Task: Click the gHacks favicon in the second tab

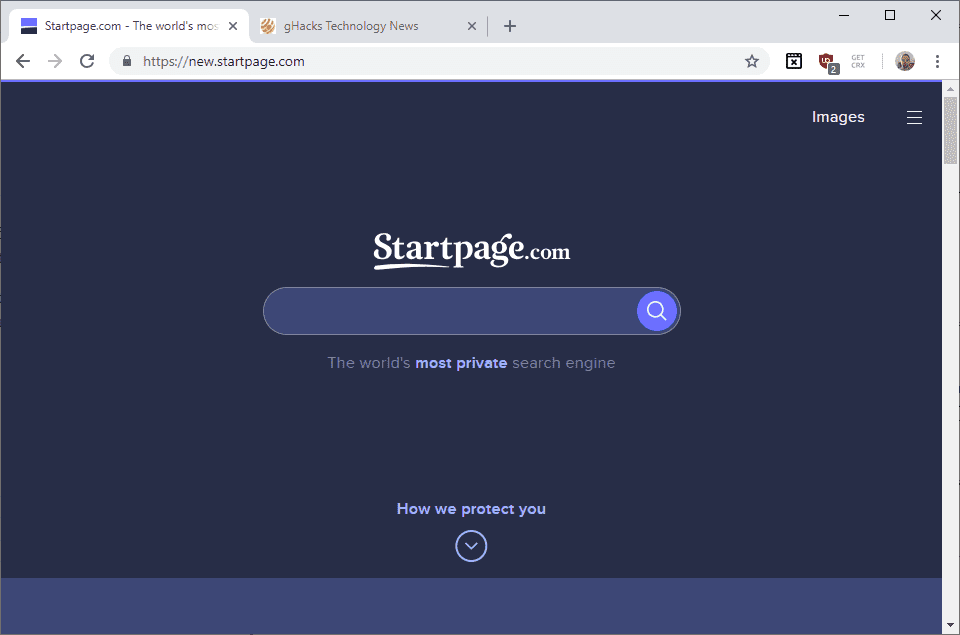Action: 268,26
